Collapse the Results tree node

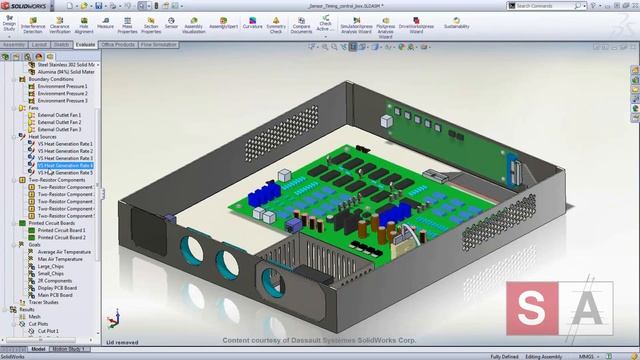[5, 310]
